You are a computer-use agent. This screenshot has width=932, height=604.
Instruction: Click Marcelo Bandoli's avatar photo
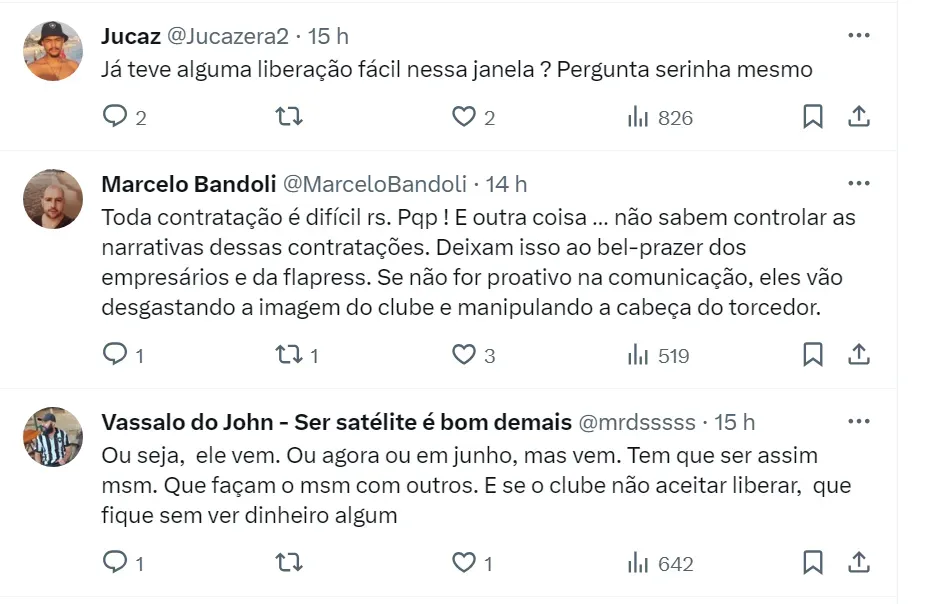tap(53, 199)
